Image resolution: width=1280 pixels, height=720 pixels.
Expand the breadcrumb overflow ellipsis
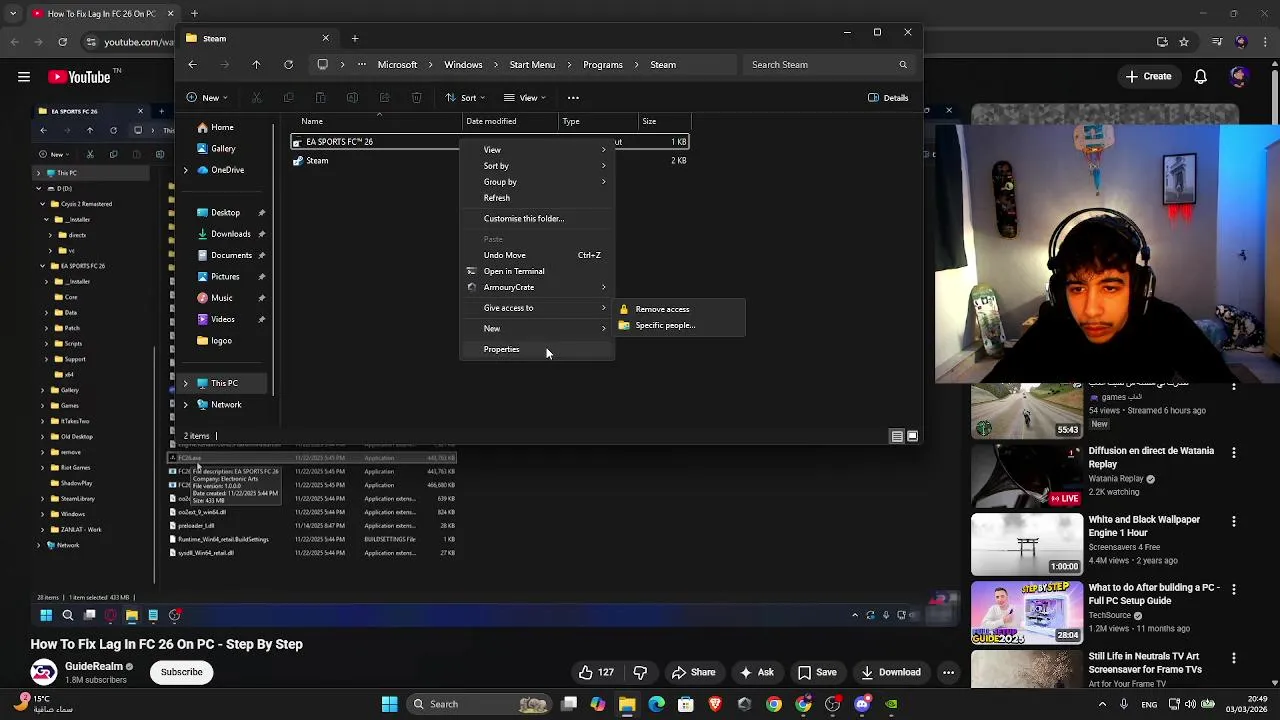(360, 65)
